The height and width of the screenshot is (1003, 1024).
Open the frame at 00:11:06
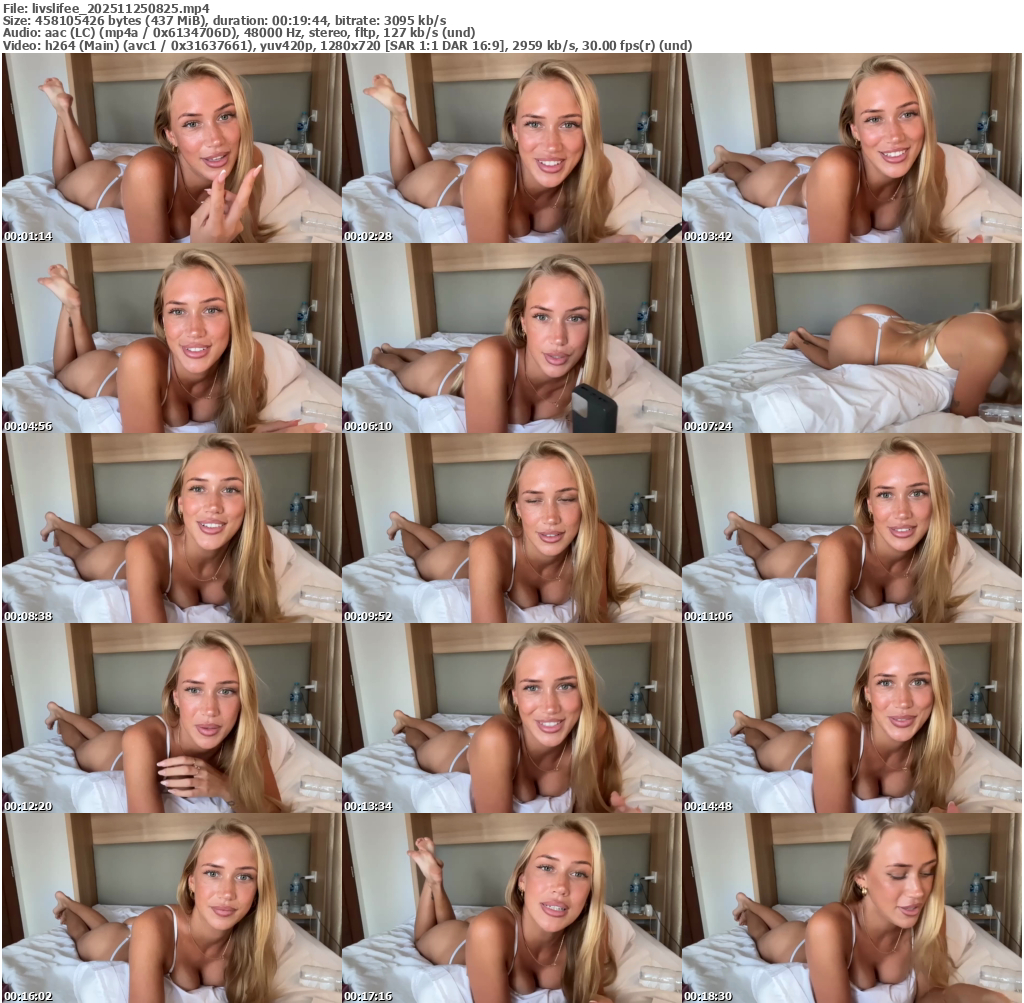click(852, 528)
